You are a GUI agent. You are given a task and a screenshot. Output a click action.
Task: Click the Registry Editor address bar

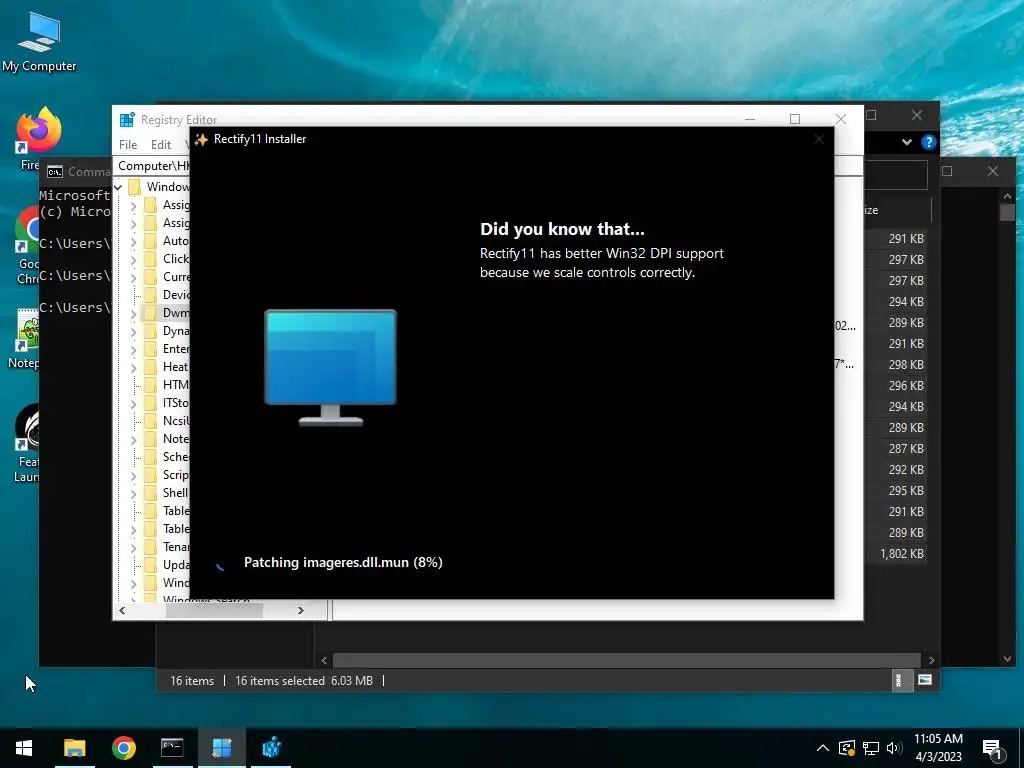coord(152,166)
